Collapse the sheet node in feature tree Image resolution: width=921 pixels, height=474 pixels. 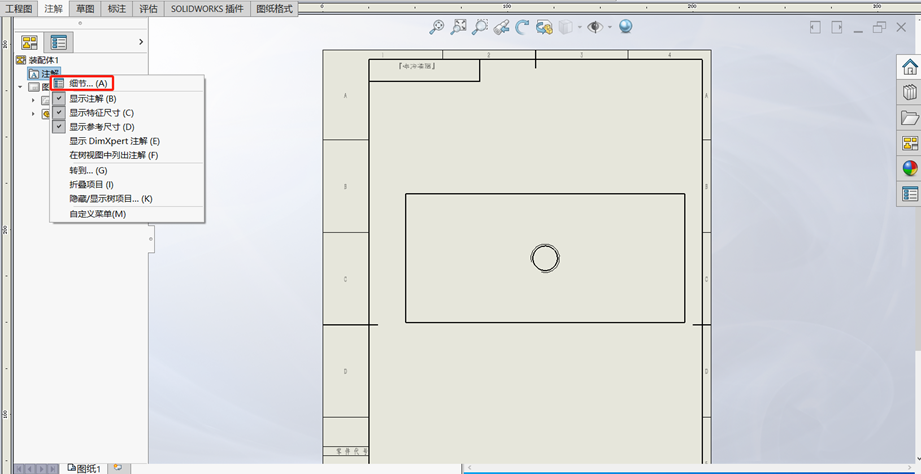click(21, 87)
